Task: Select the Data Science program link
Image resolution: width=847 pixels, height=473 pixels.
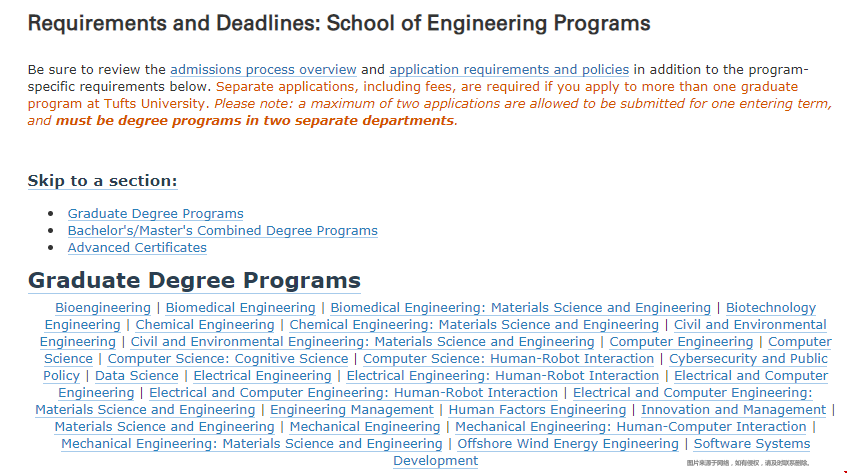Action: (x=137, y=376)
